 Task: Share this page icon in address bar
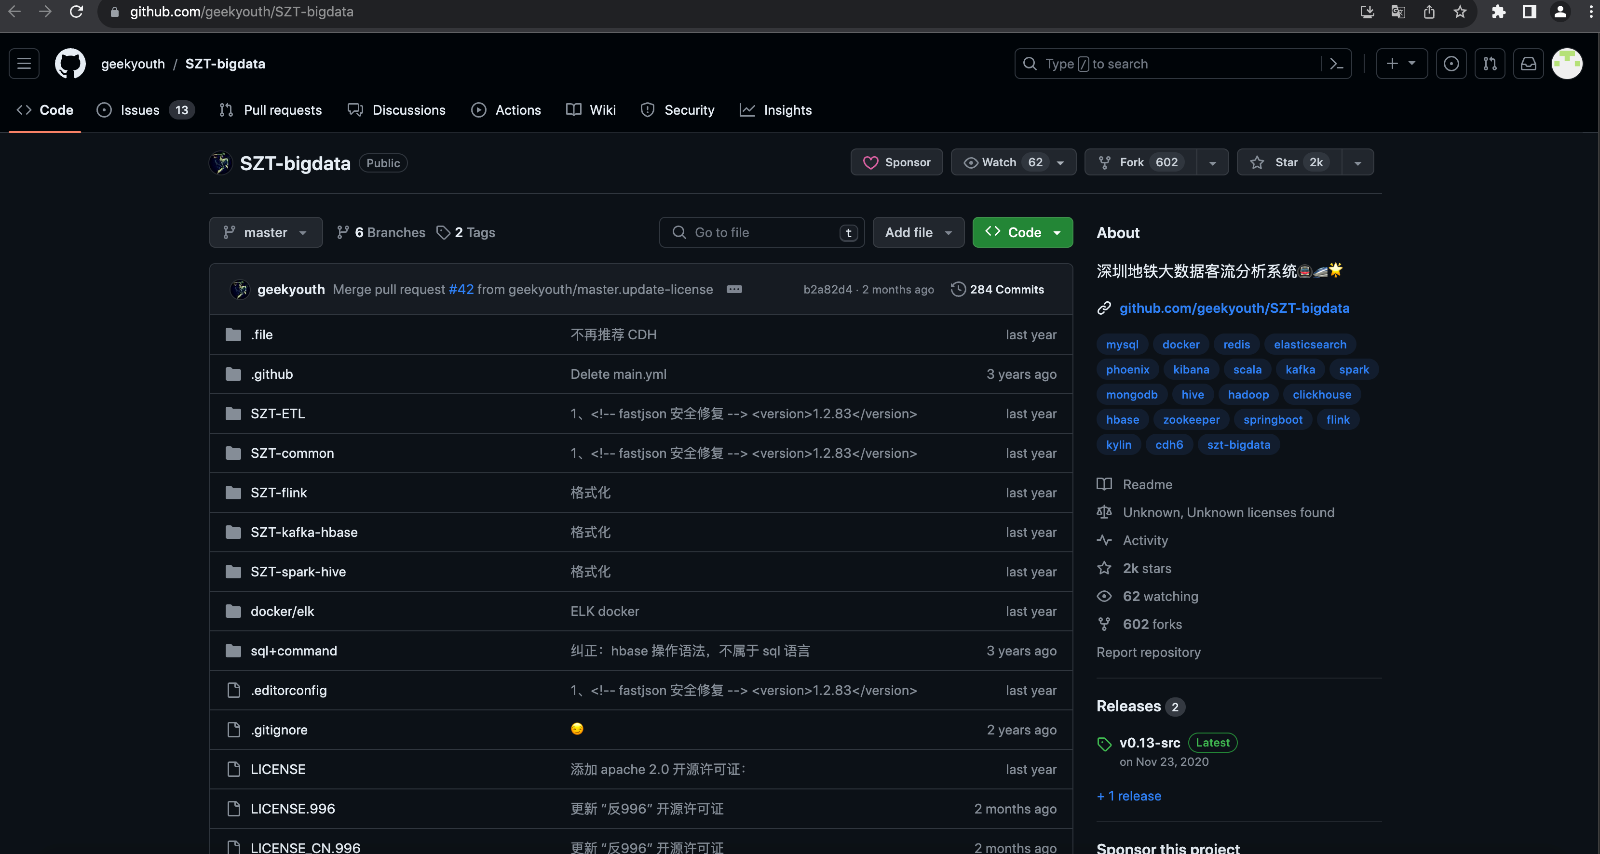click(1429, 12)
